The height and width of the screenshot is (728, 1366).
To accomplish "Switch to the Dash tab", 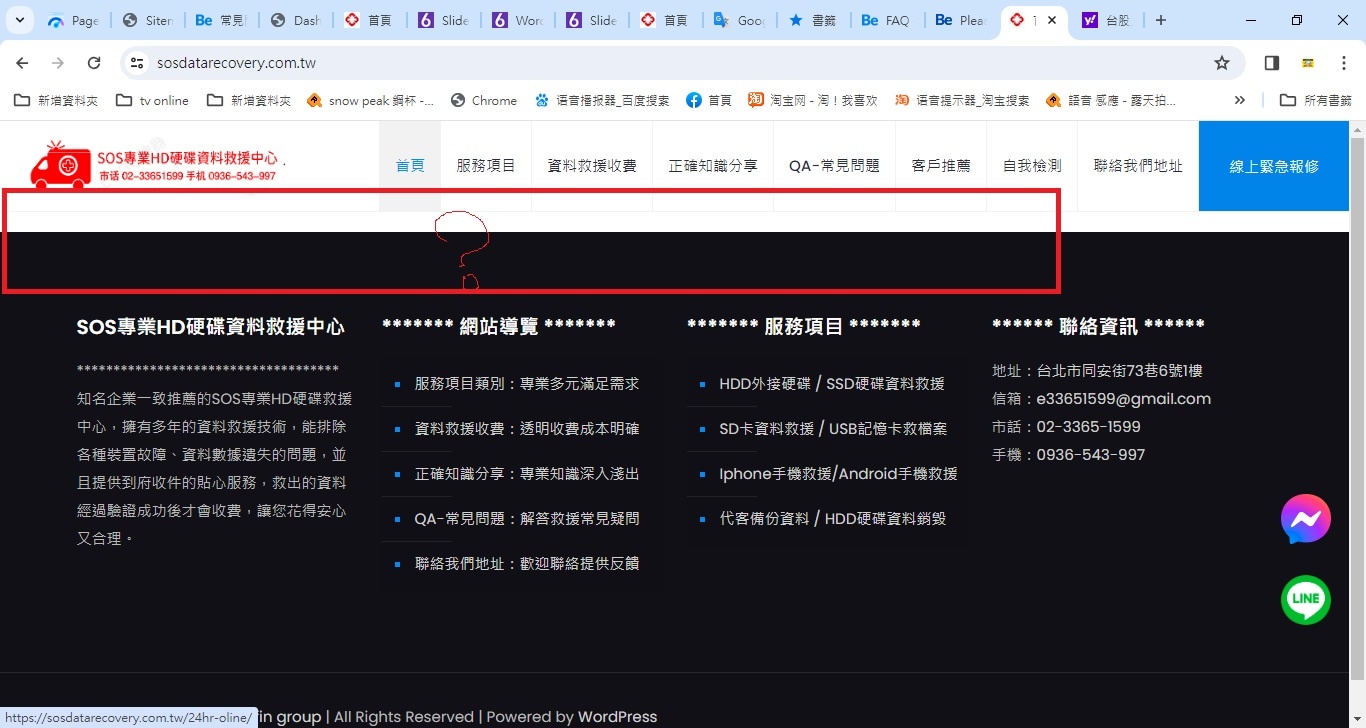I will 294,20.
